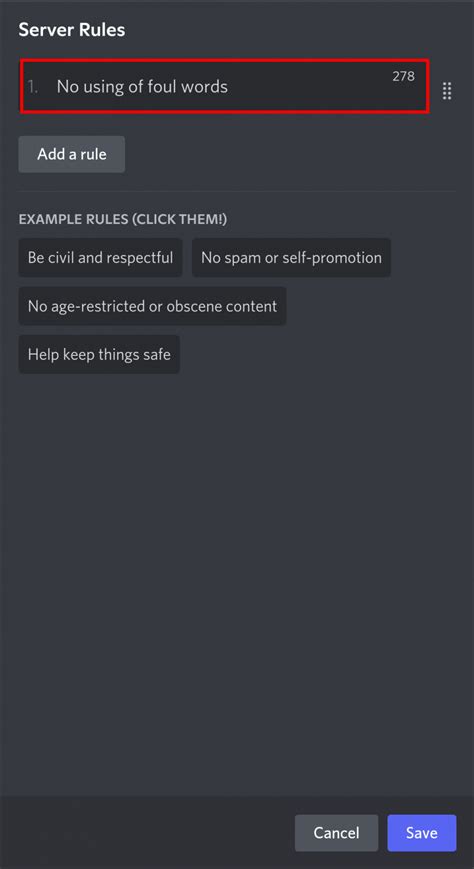The image size is (474, 869).
Task: Add the 'Help keep things safe' example rule
Action: 99,354
